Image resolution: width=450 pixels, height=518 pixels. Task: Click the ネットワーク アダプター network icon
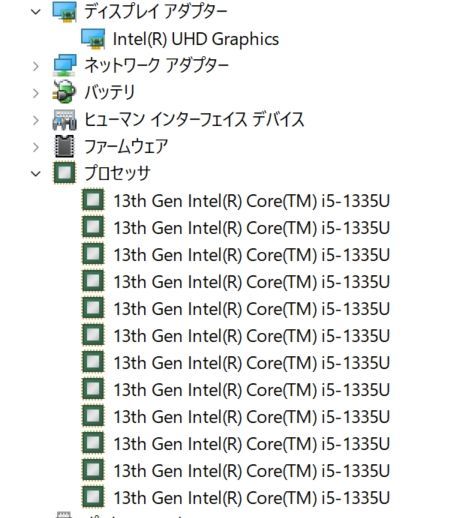[64, 66]
